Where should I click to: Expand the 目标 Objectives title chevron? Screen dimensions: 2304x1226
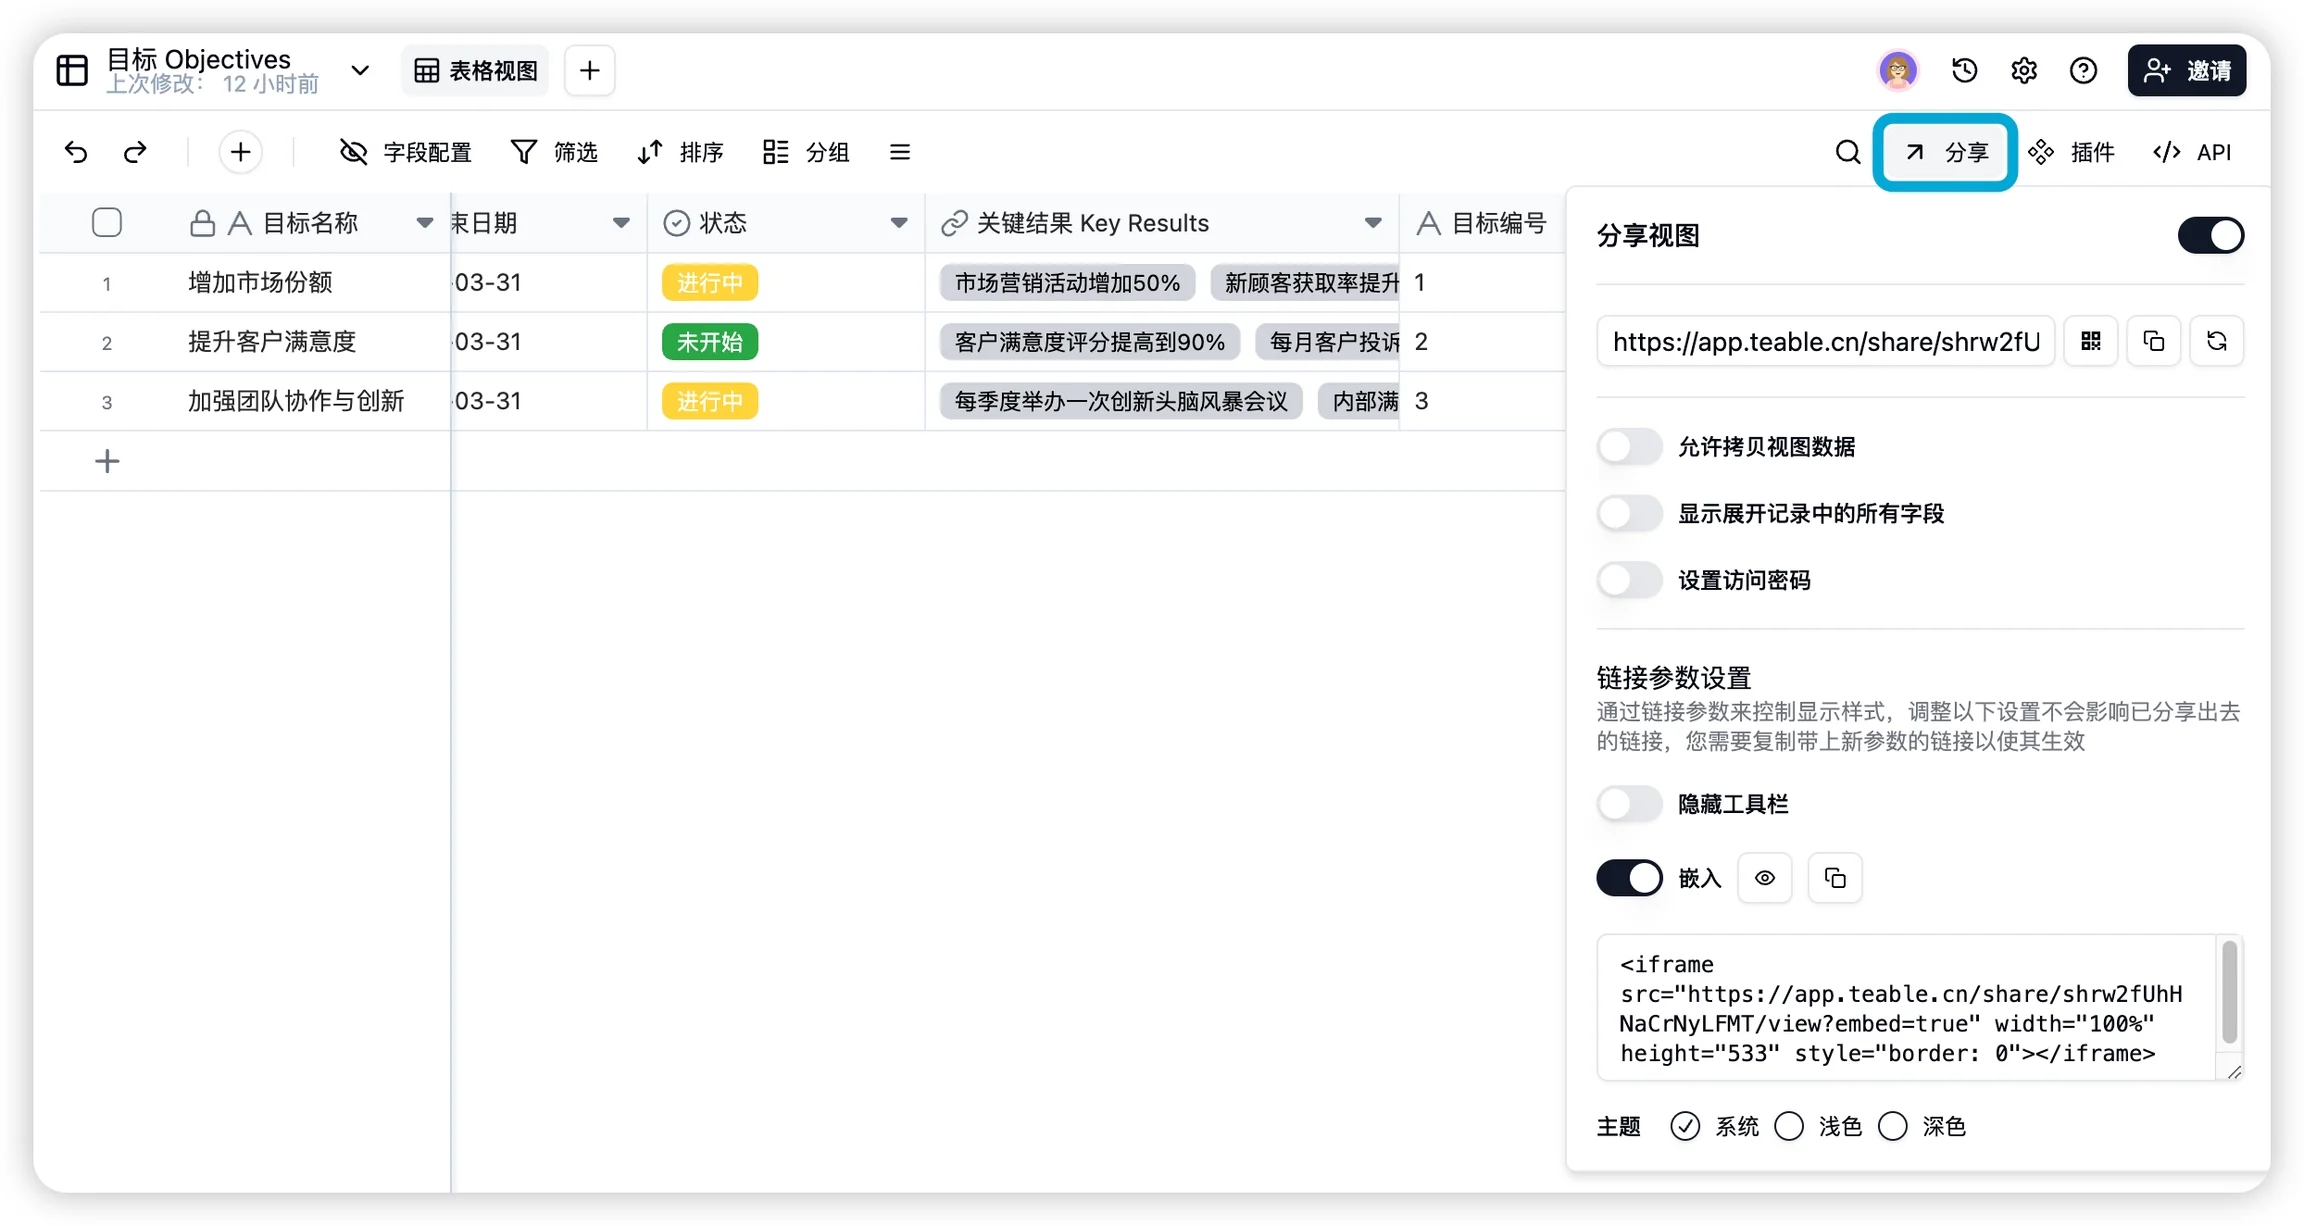(x=360, y=70)
